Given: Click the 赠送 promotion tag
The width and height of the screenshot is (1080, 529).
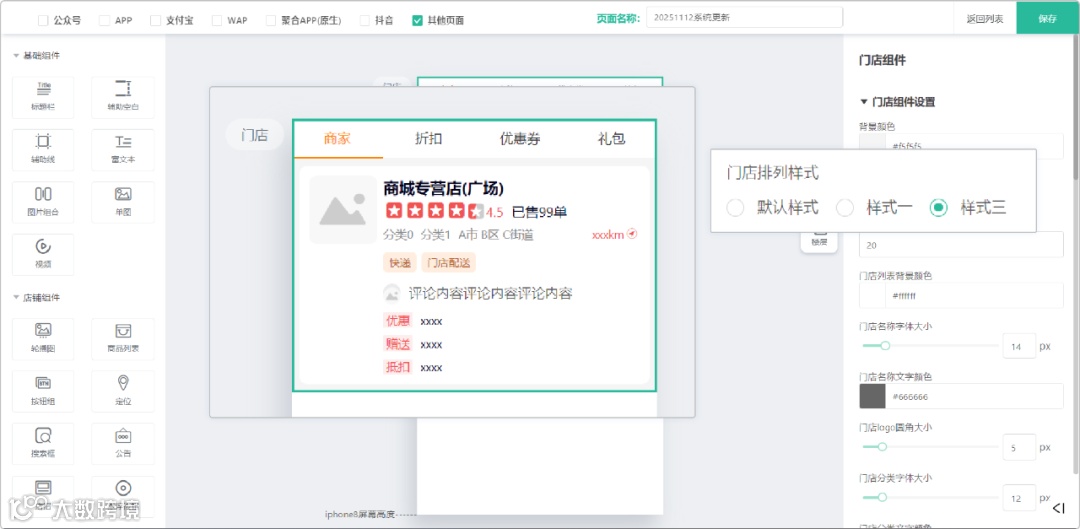Looking at the screenshot, I should (x=397, y=344).
